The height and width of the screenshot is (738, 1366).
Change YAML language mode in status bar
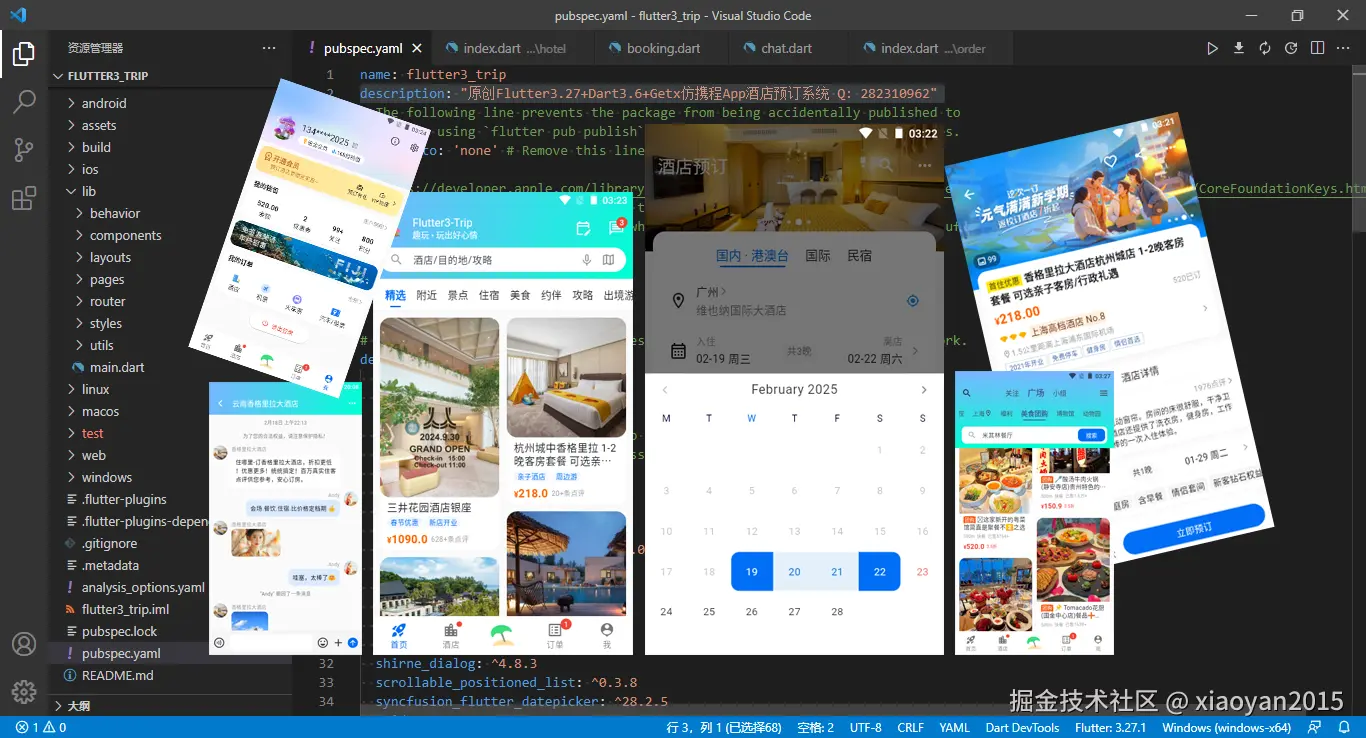(x=954, y=728)
